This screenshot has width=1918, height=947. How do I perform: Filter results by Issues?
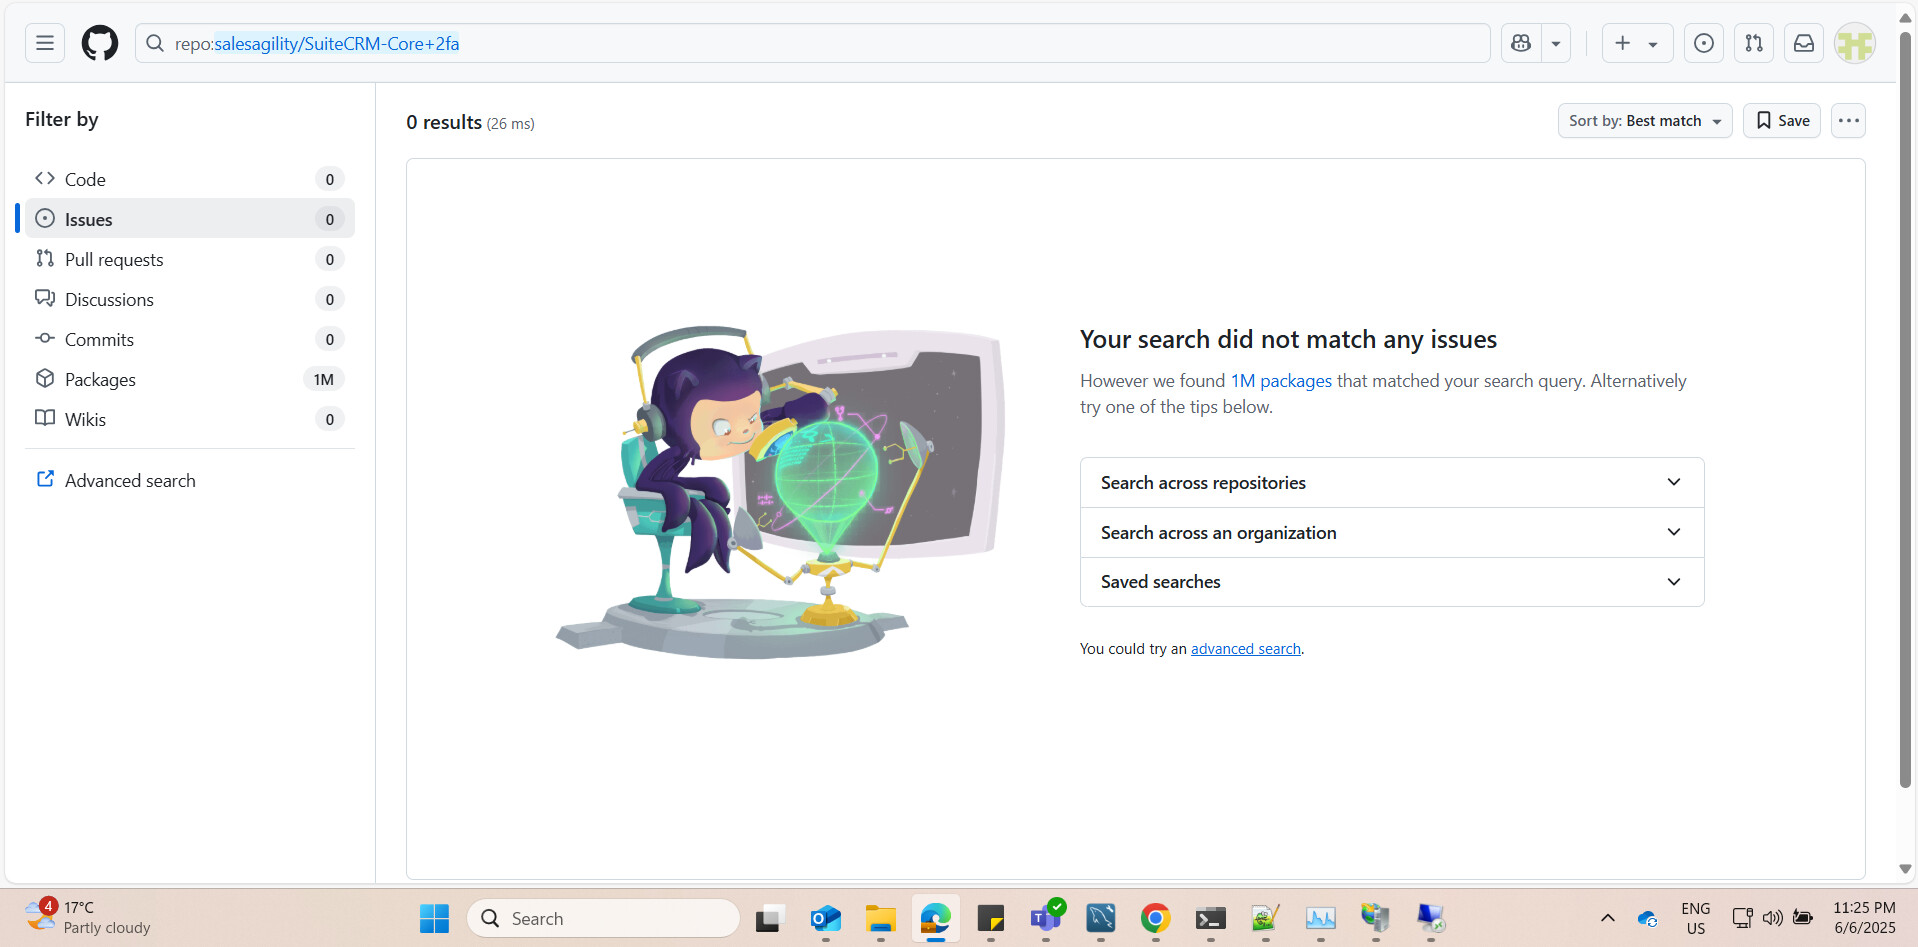[x=190, y=219]
